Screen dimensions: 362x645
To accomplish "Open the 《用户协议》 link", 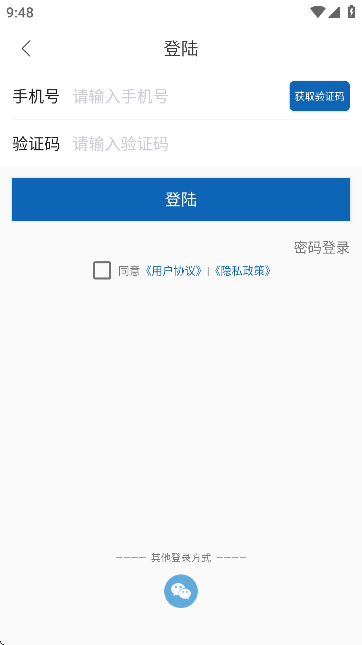I will [x=174, y=271].
